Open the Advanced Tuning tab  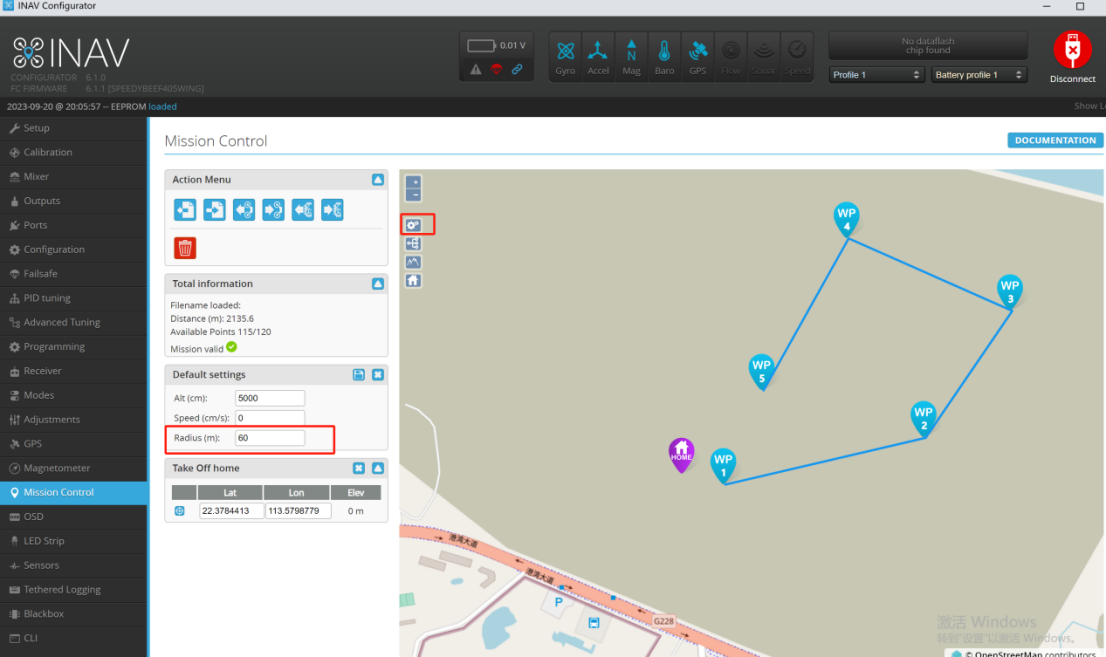coord(73,323)
